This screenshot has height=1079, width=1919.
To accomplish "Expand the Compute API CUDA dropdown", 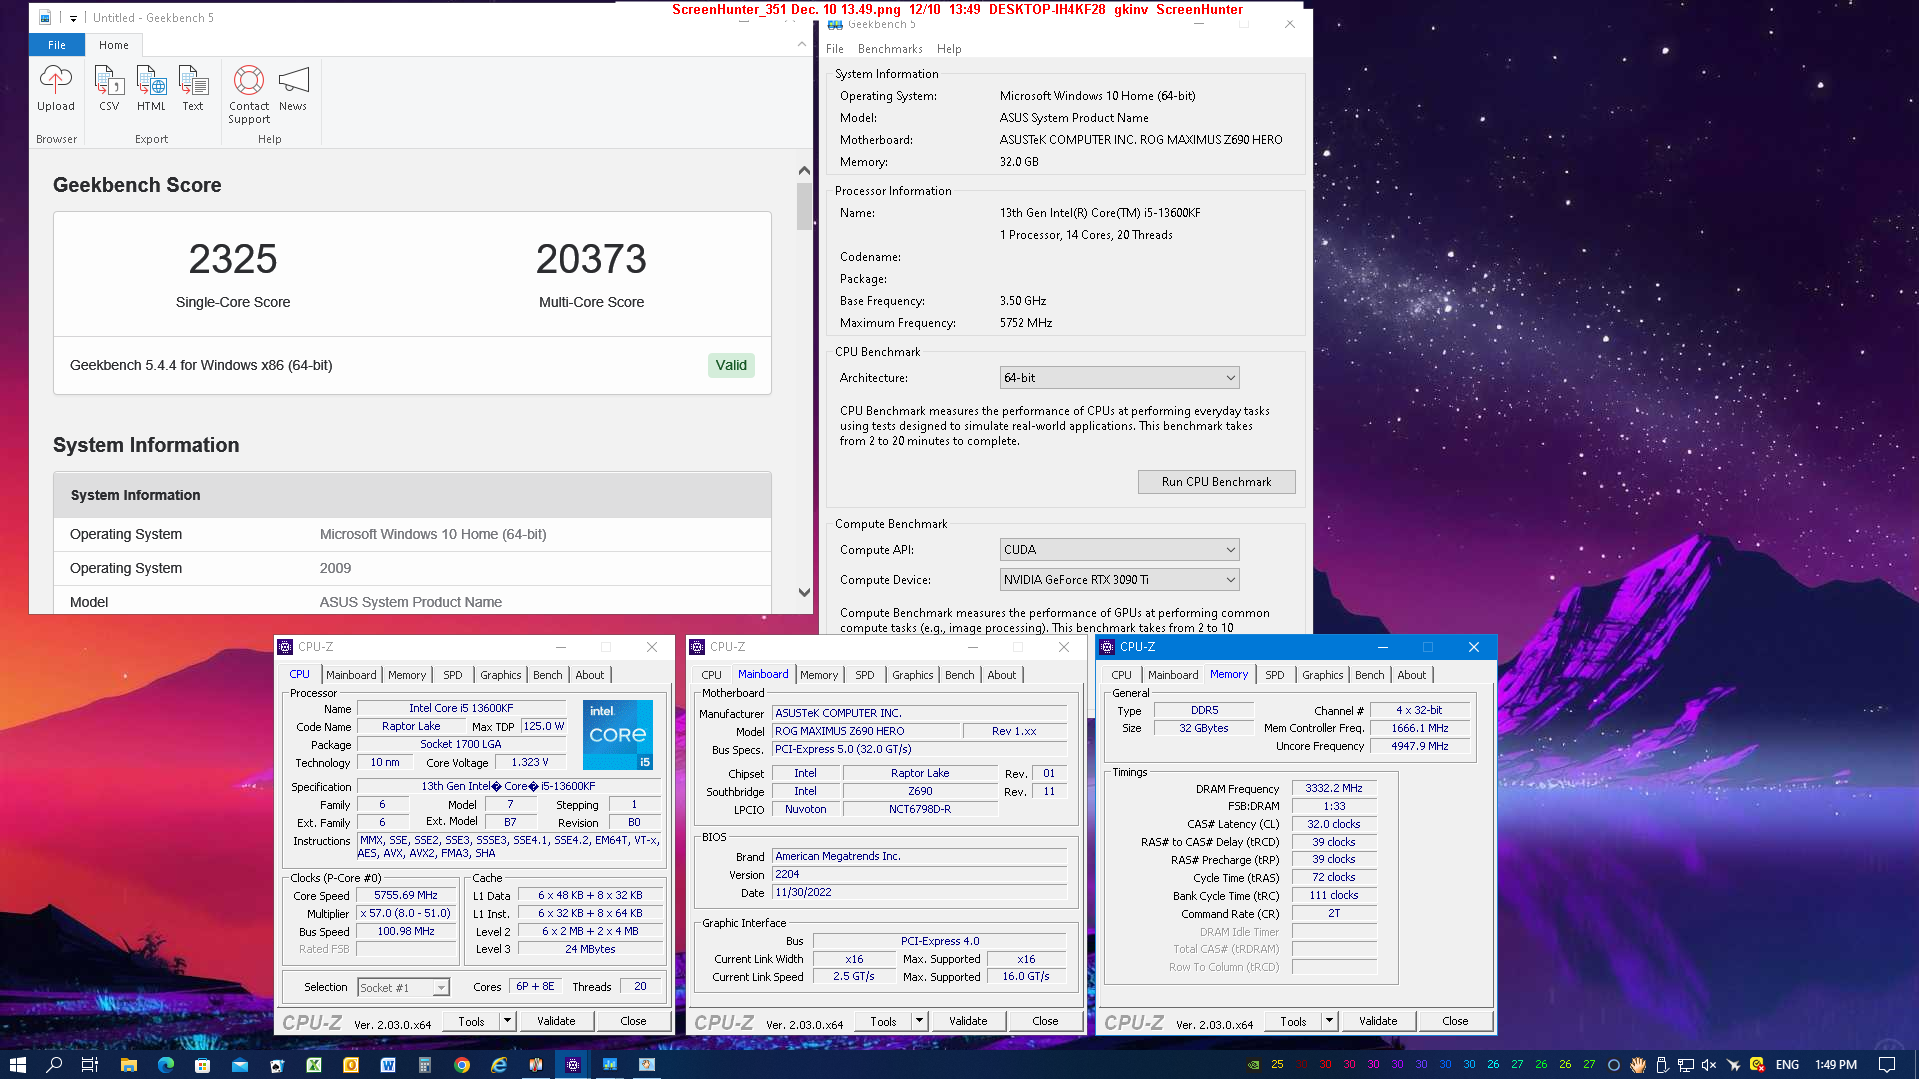I will click(1119, 549).
